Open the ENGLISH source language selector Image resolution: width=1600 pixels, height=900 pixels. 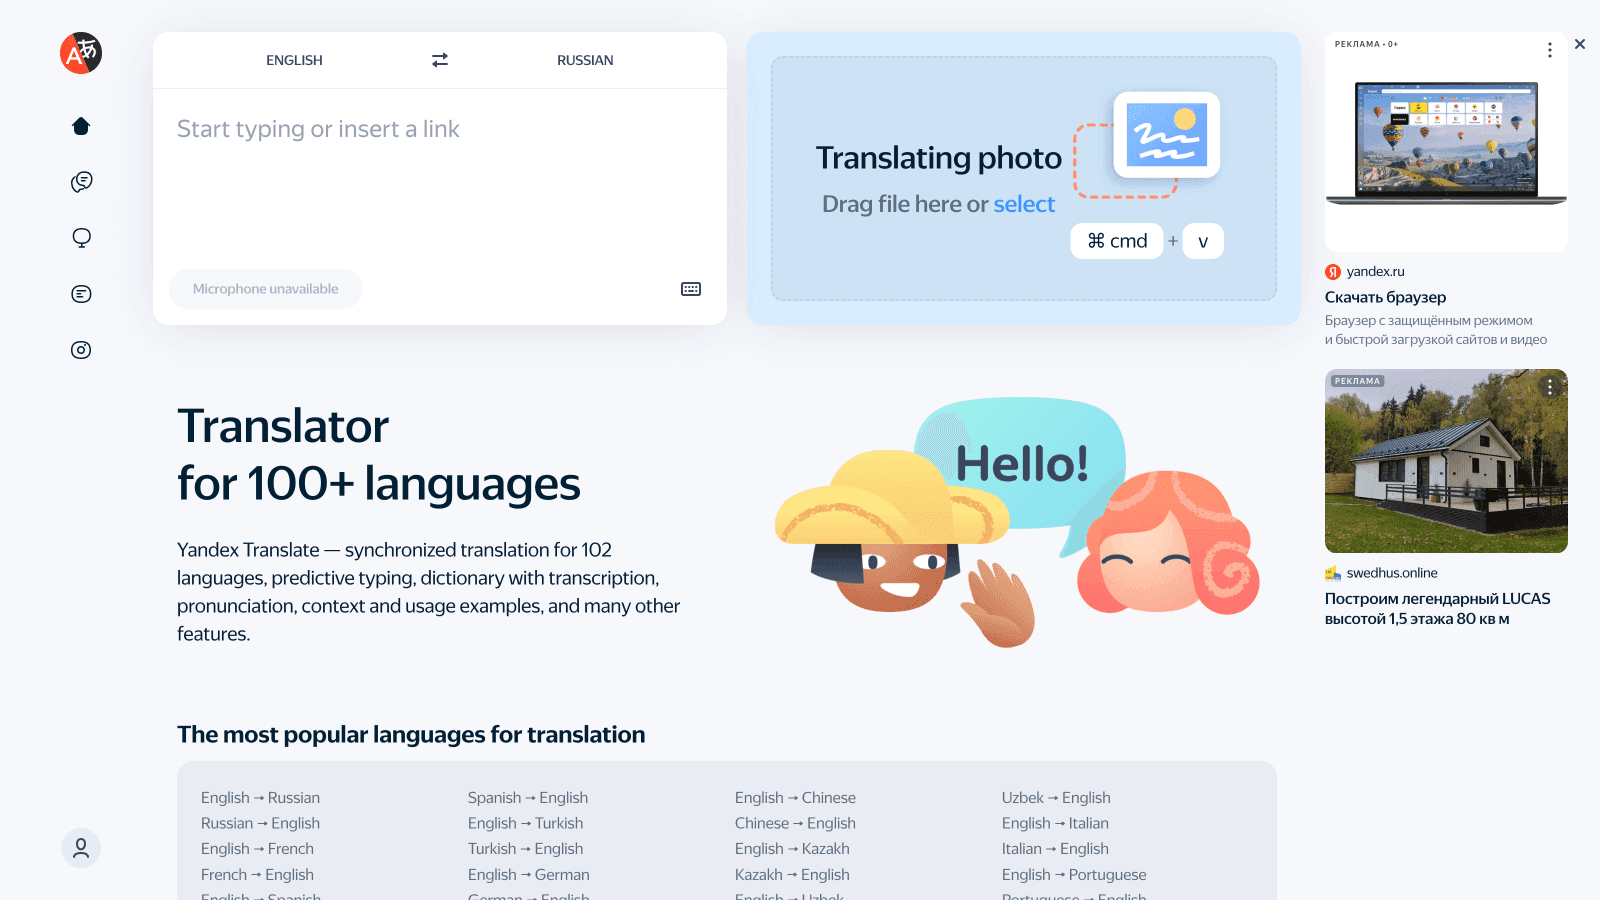pyautogui.click(x=294, y=60)
